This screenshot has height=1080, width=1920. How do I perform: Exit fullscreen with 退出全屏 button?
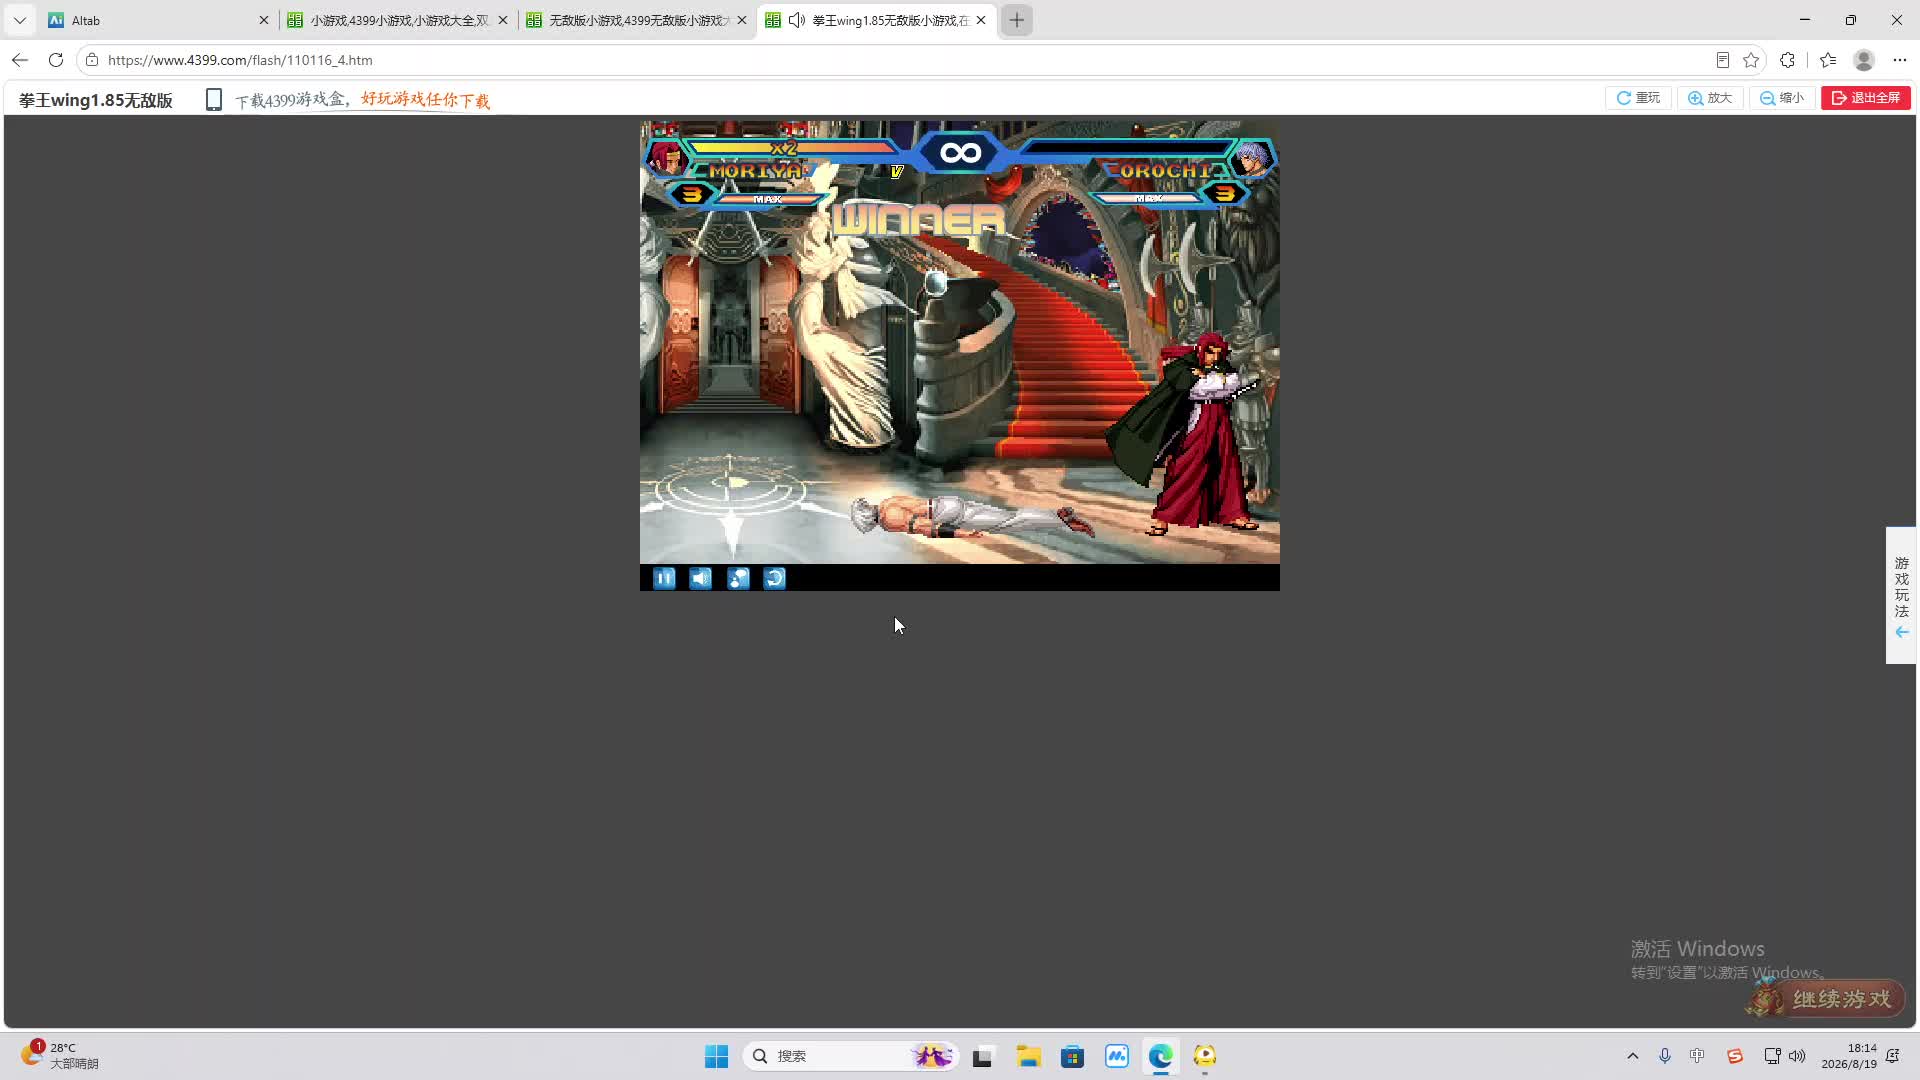(x=1866, y=98)
